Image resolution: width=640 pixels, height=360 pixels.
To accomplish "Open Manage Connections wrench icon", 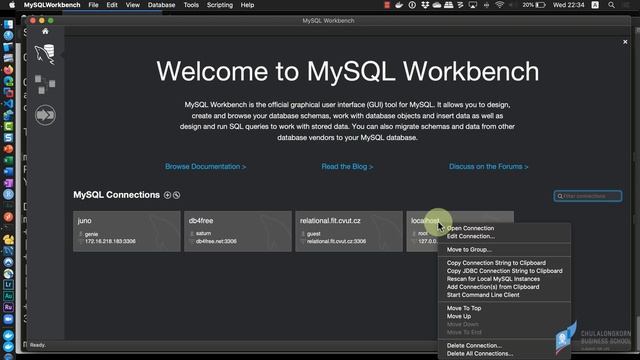I will (176, 195).
